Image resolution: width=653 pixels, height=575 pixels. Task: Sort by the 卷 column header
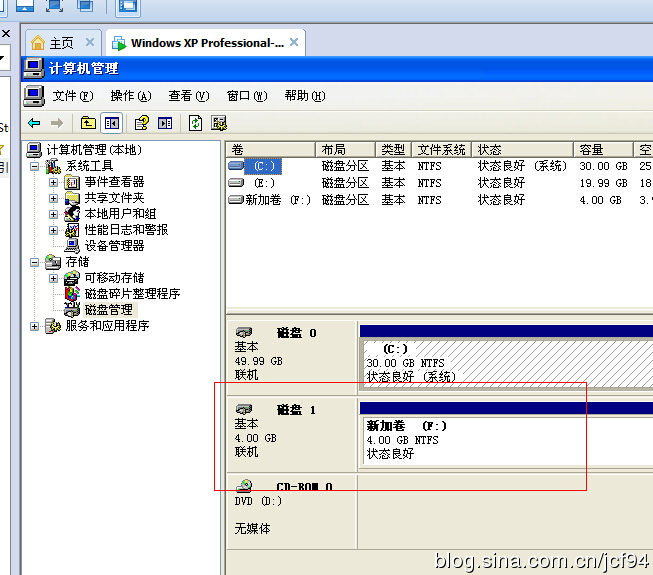pyautogui.click(x=271, y=150)
